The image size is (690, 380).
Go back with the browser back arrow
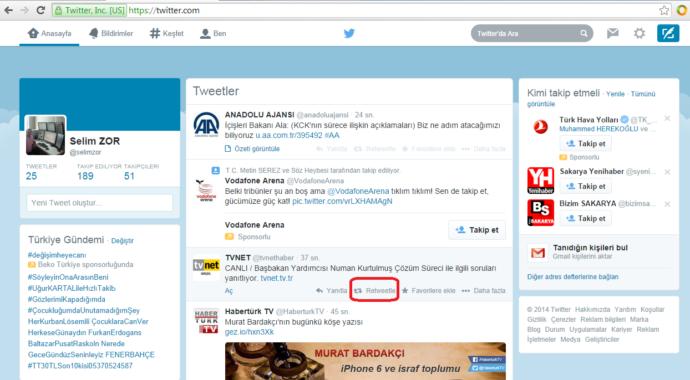pos(8,10)
